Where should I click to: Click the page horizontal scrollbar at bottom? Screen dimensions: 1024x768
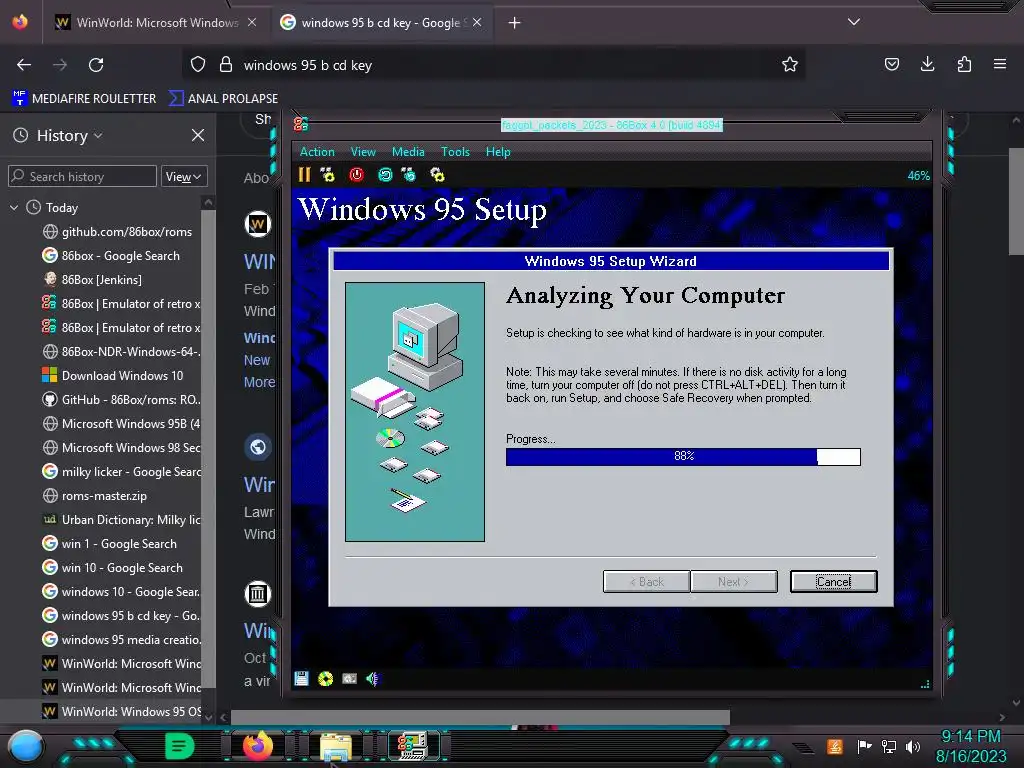pos(481,717)
